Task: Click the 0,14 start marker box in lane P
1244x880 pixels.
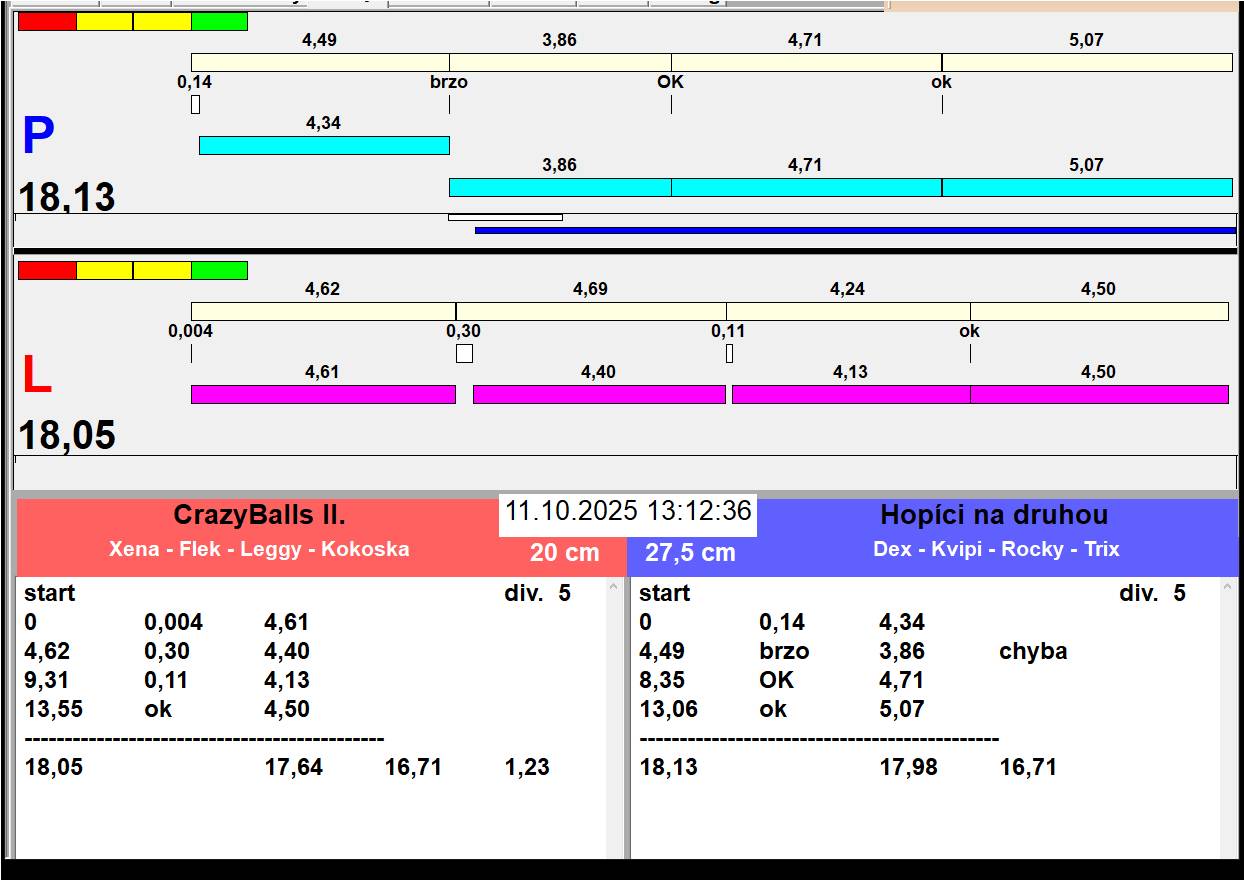Action: click(195, 104)
